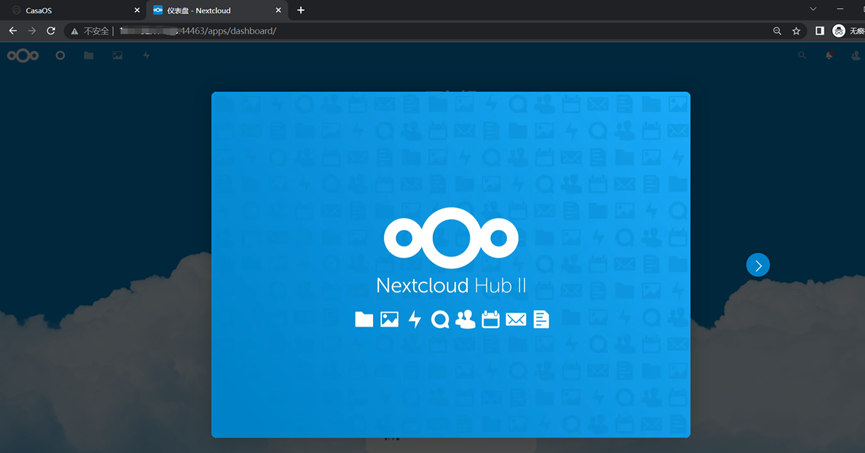Go back in browser history

[13, 31]
